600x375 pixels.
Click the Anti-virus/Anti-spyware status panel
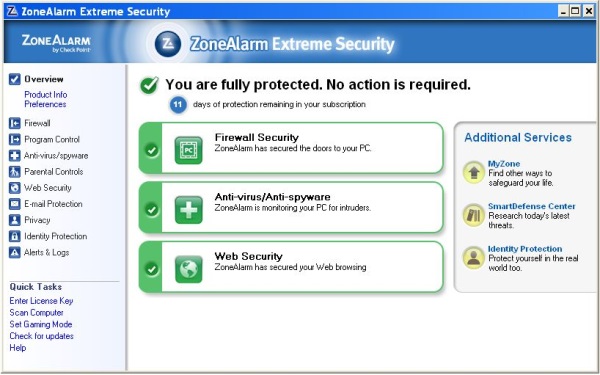(x=291, y=207)
